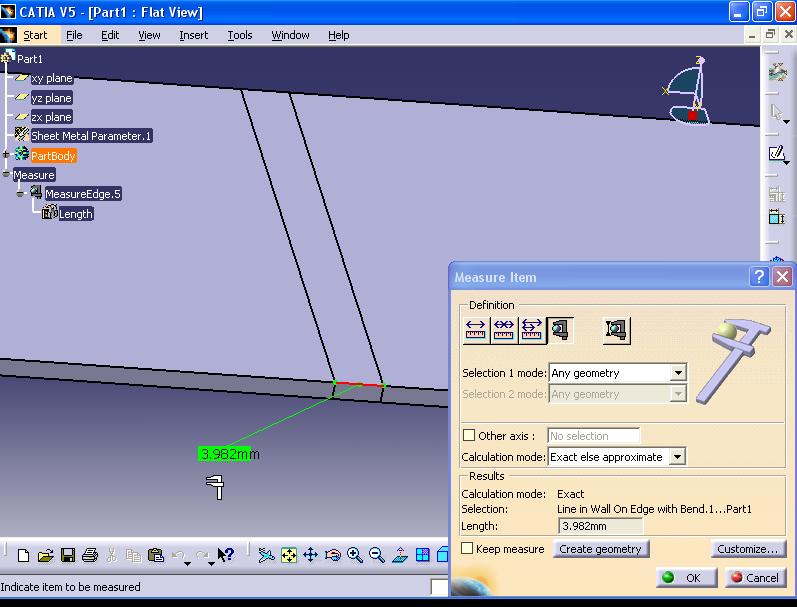
Task: Select Measure Between in chain mode icon
Action: [x=504, y=330]
